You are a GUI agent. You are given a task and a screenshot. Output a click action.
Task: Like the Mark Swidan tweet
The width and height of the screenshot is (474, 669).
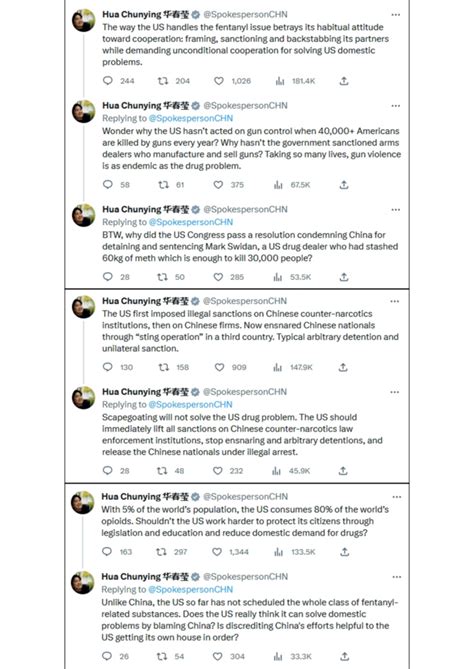pos(218,277)
